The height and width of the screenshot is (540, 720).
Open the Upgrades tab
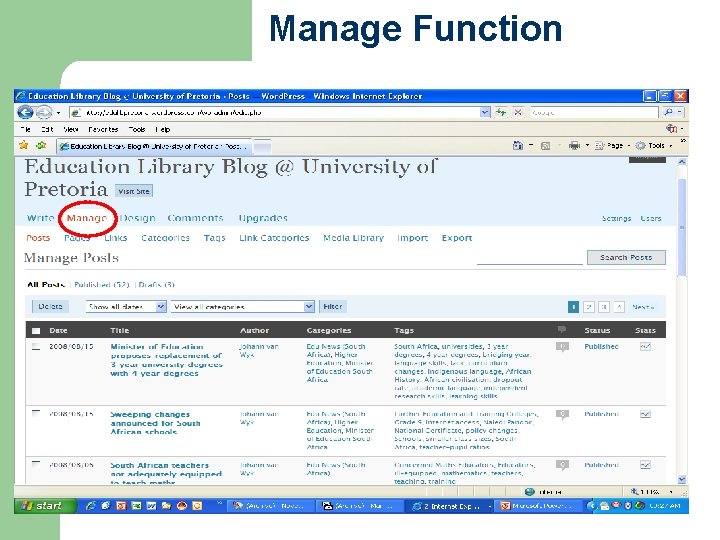point(263,218)
